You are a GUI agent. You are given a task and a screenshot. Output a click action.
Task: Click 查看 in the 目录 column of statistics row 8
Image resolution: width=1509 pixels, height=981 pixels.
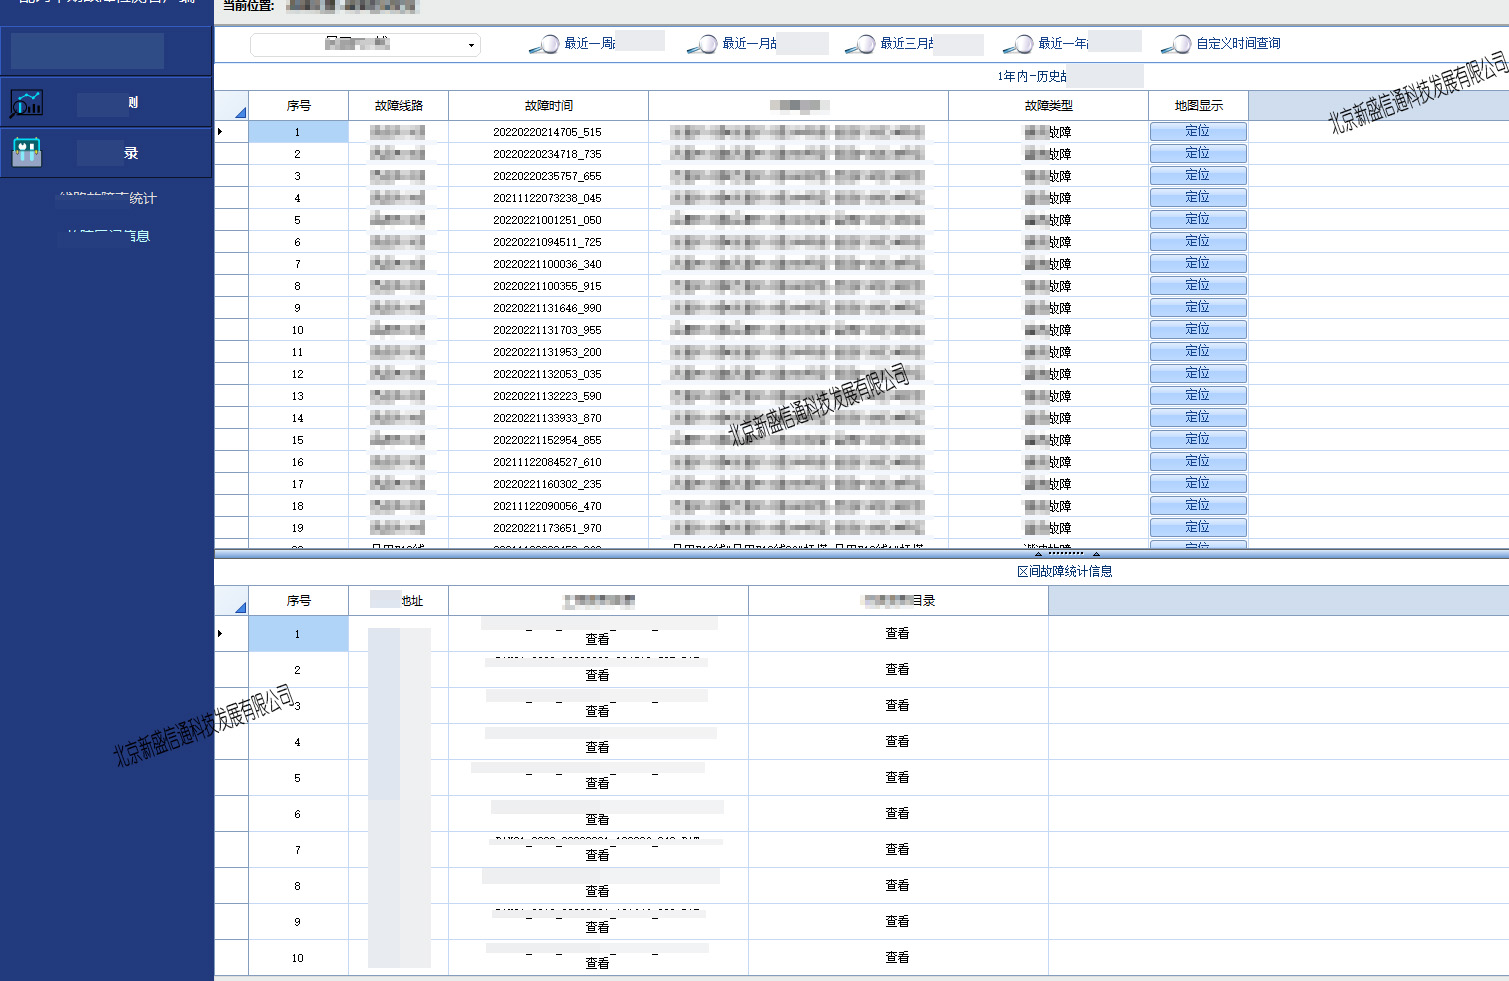[x=897, y=885]
